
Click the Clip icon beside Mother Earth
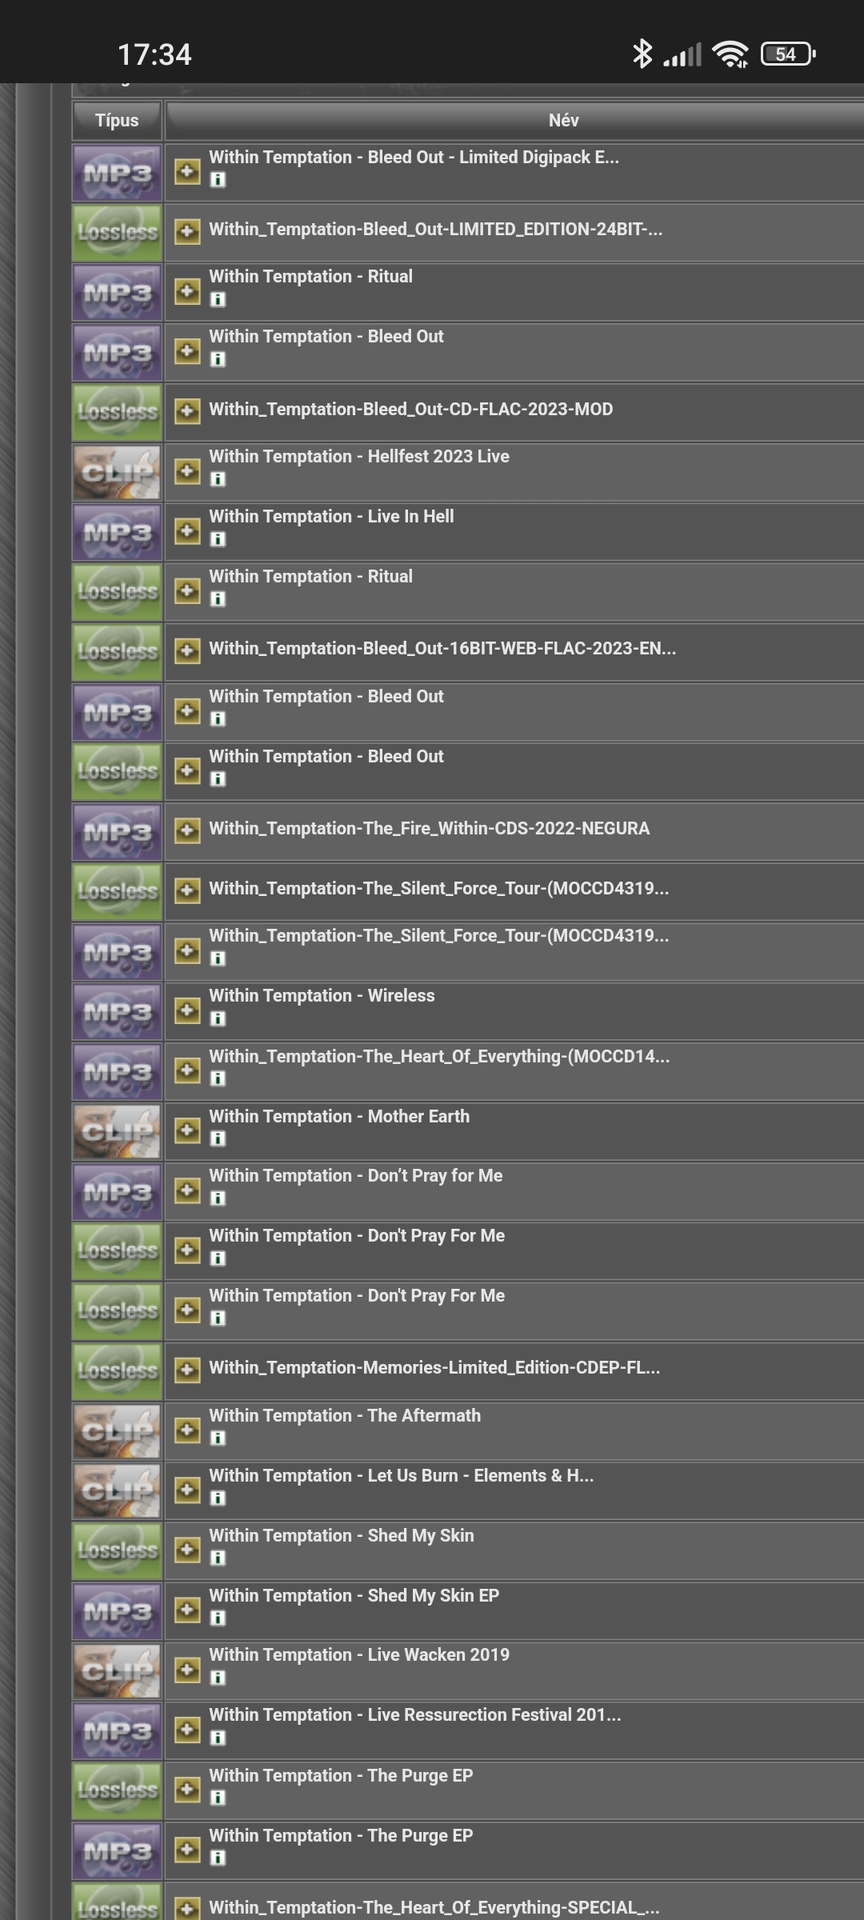[x=117, y=1132]
